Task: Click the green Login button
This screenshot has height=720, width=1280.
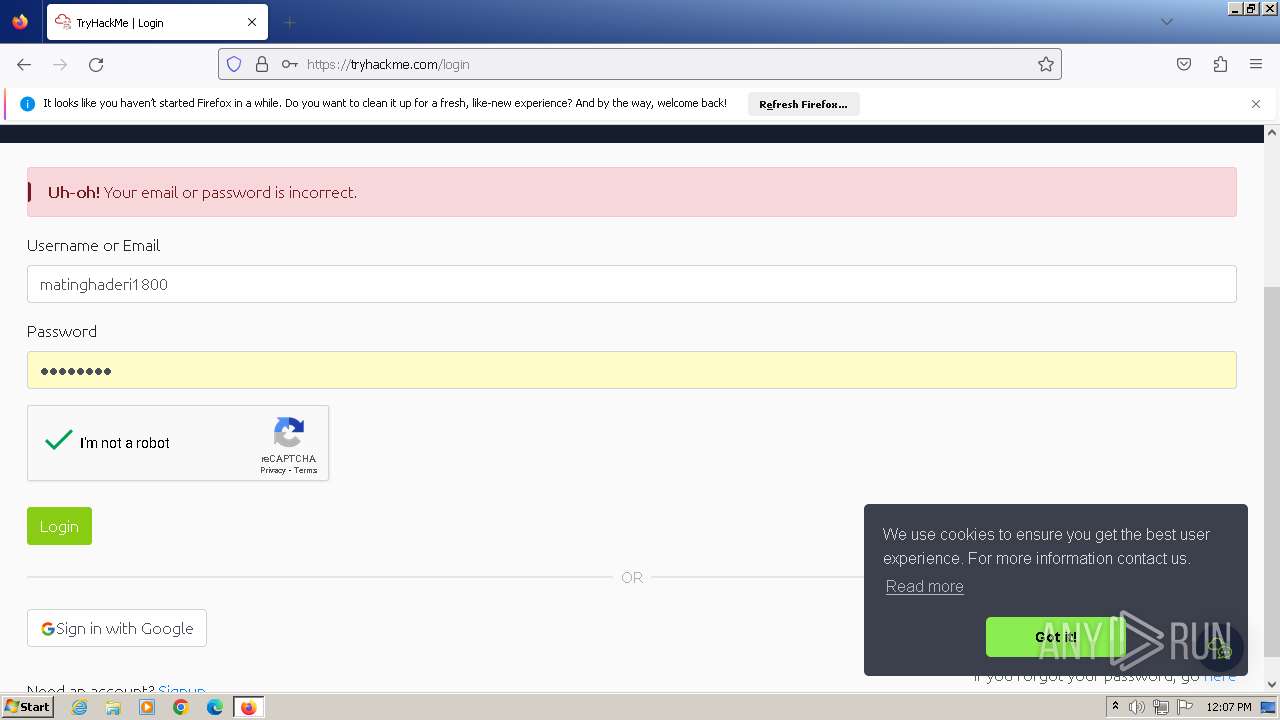Action: [x=59, y=526]
